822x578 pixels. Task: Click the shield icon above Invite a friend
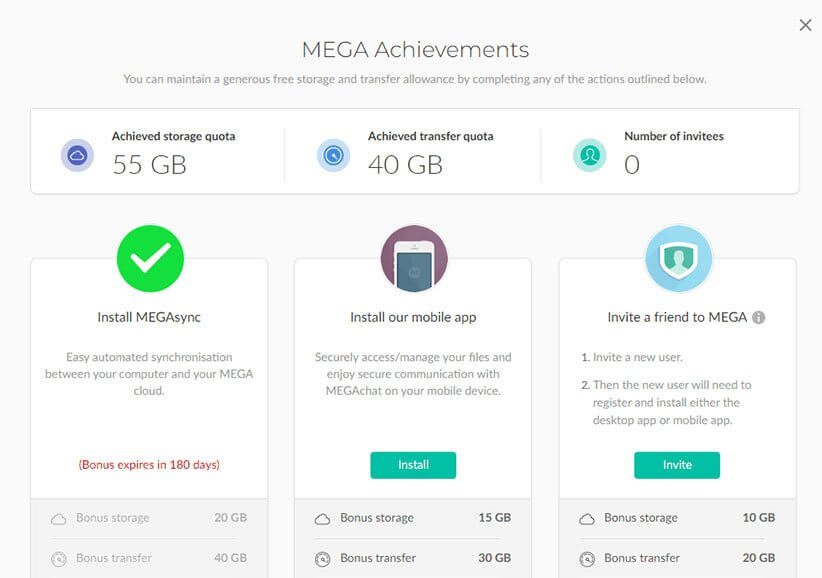click(x=678, y=256)
